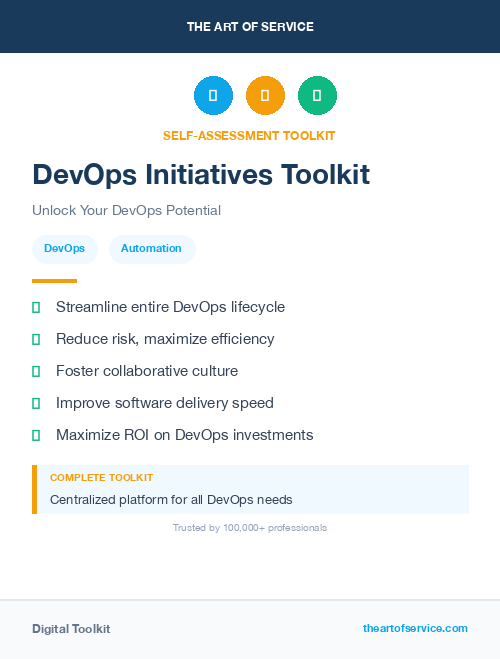Click bullet icon beside Reduce risk, maximize efficiency

click(x=36, y=340)
